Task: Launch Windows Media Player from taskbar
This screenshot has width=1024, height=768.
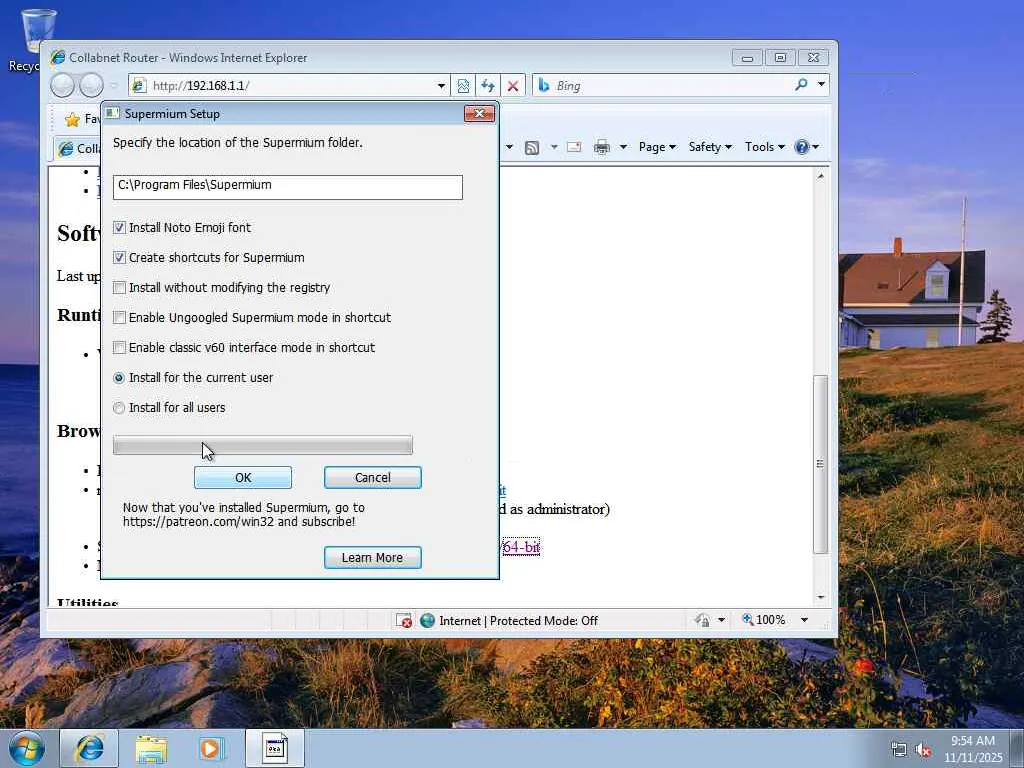Action: point(212,748)
